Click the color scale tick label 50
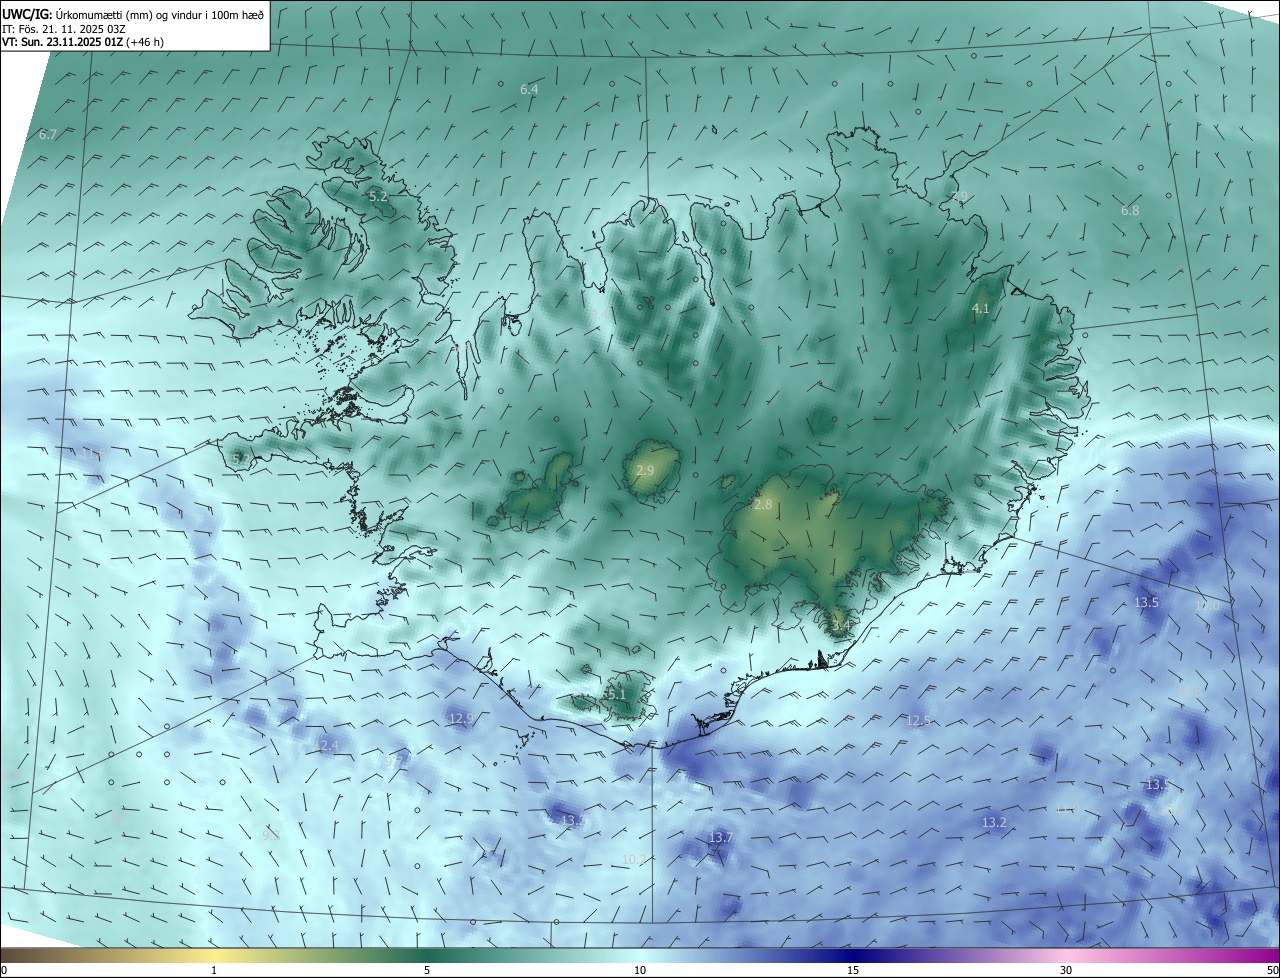The height and width of the screenshot is (978, 1280). coord(1272,971)
